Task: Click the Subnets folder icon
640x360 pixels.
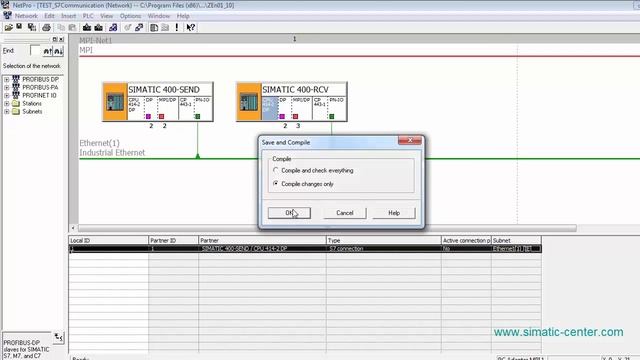Action: 16,111
